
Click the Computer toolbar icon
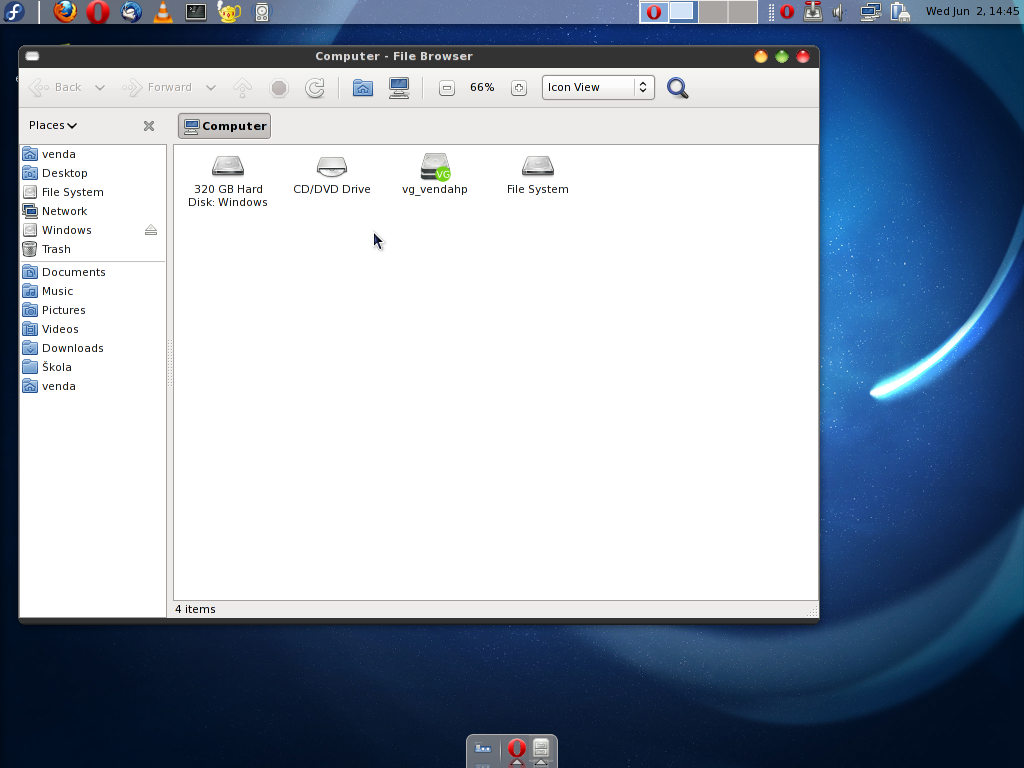(x=399, y=88)
